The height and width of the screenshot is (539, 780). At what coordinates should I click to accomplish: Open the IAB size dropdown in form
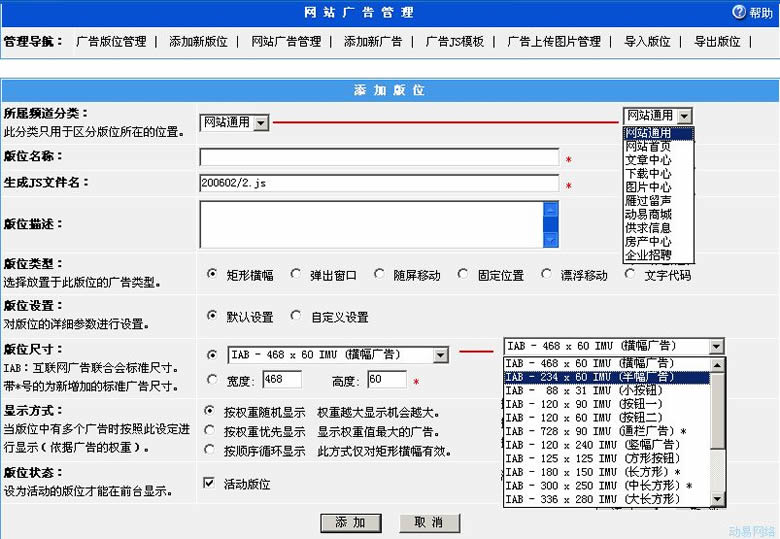click(x=338, y=355)
